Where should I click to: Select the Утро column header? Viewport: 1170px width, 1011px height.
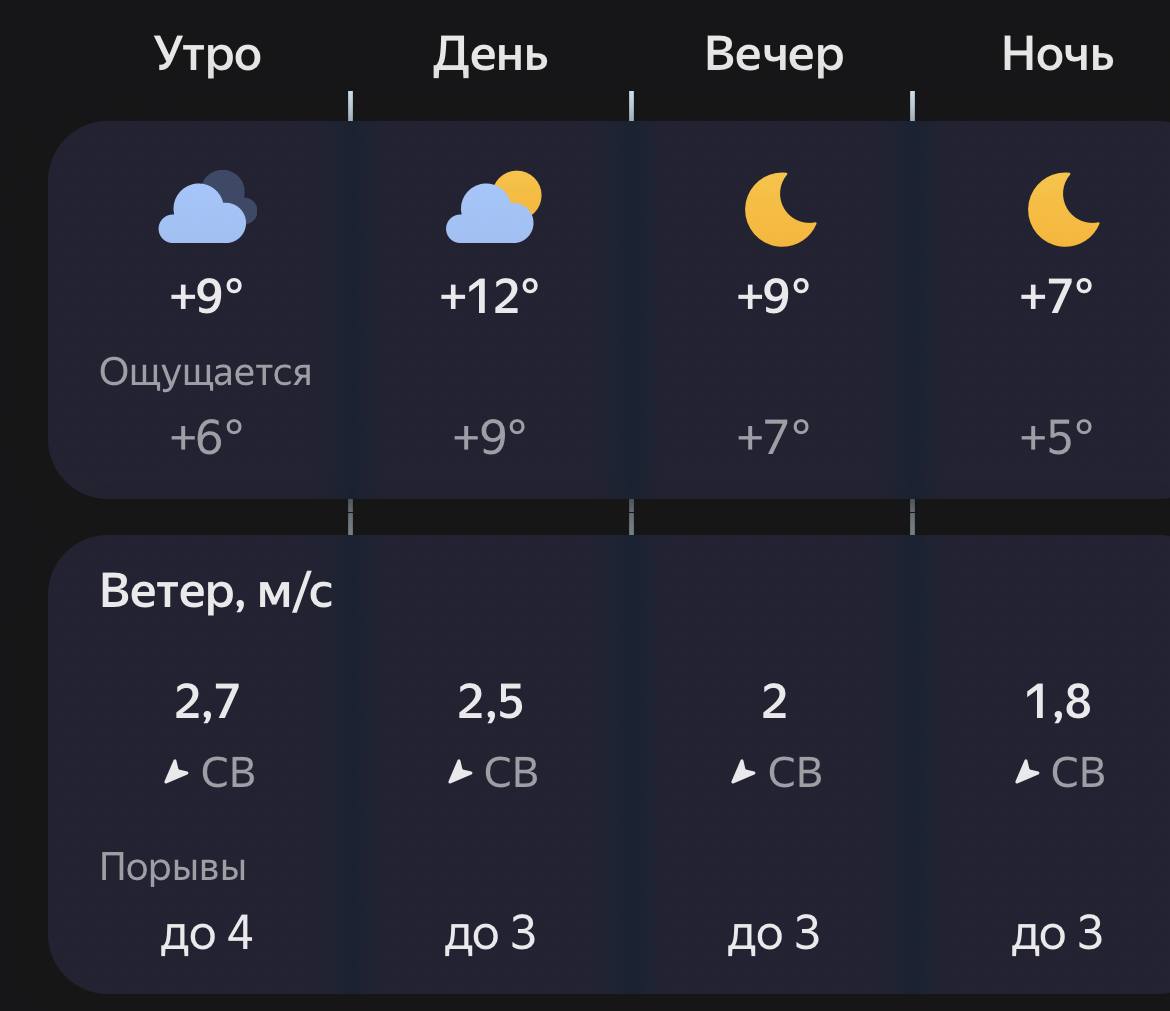(x=208, y=54)
